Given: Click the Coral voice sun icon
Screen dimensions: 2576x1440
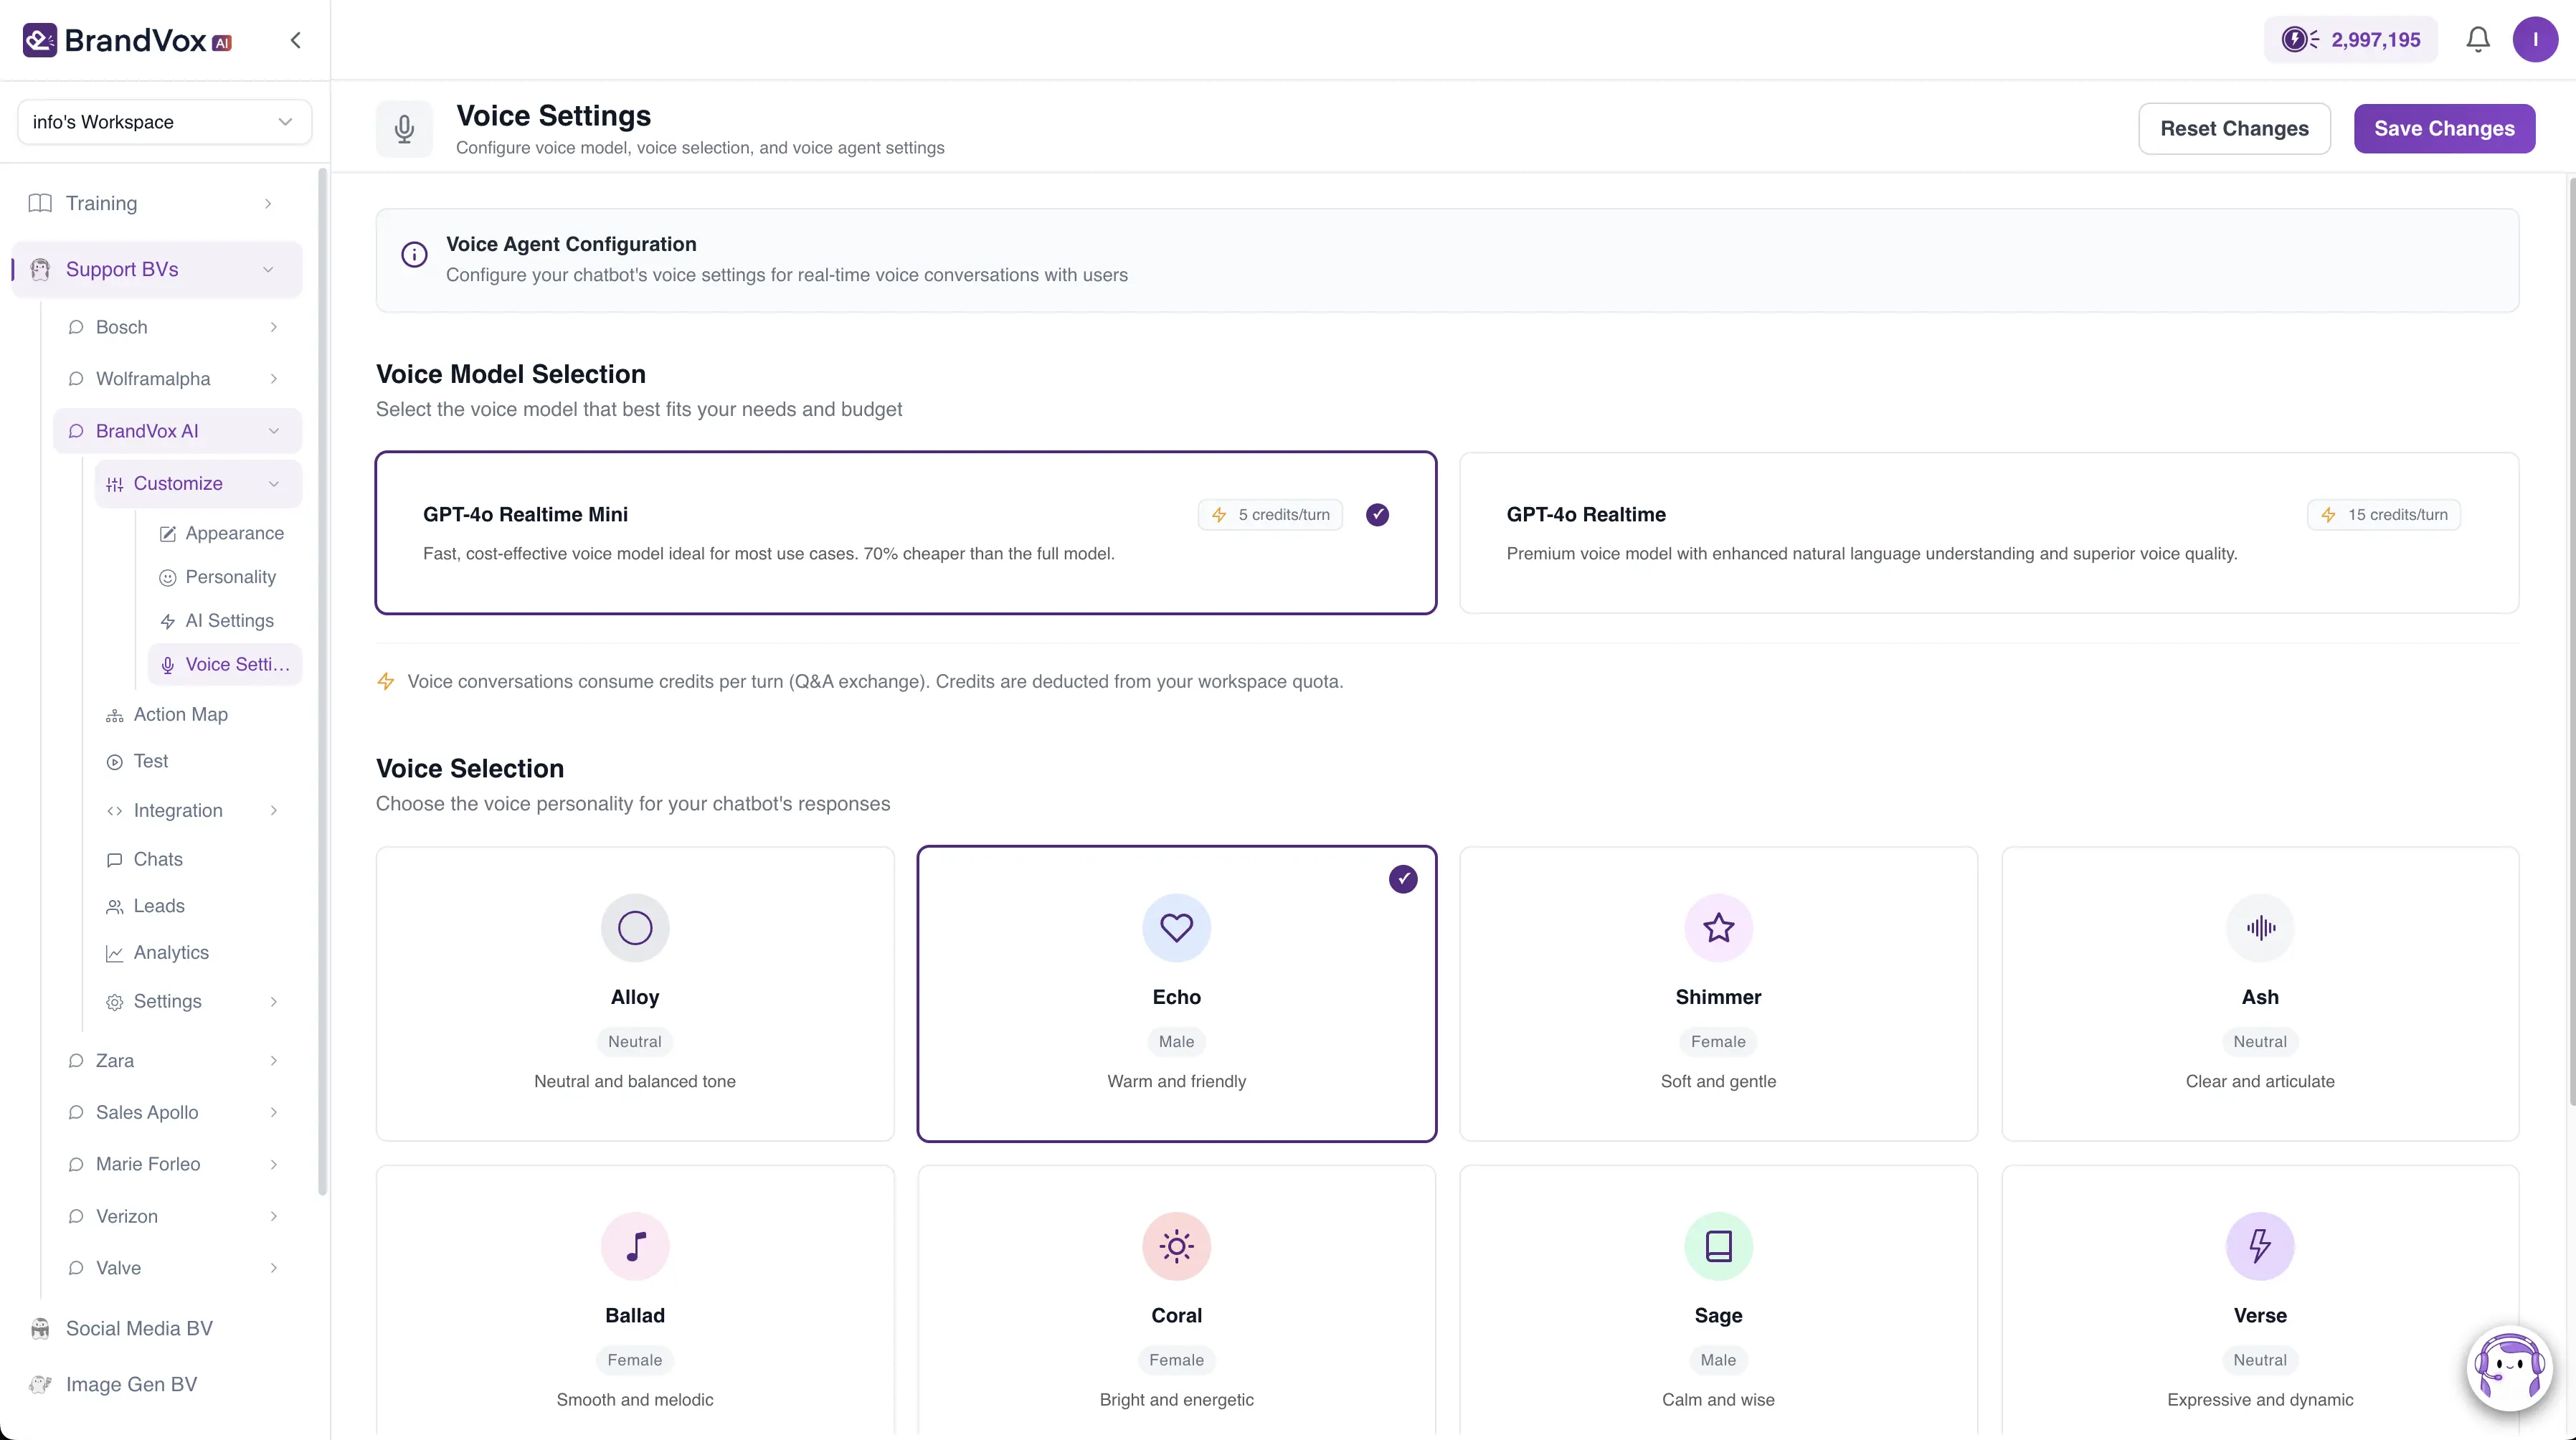Looking at the screenshot, I should pyautogui.click(x=1176, y=1246).
